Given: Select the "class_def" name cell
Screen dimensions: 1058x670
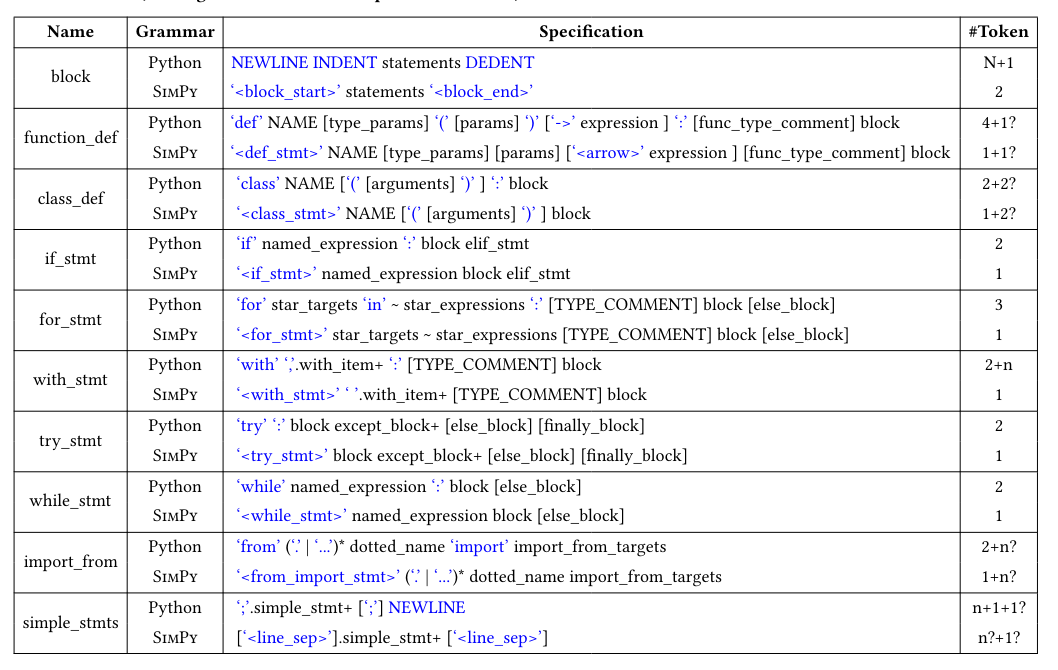Looking at the screenshot, I should coord(70,198).
